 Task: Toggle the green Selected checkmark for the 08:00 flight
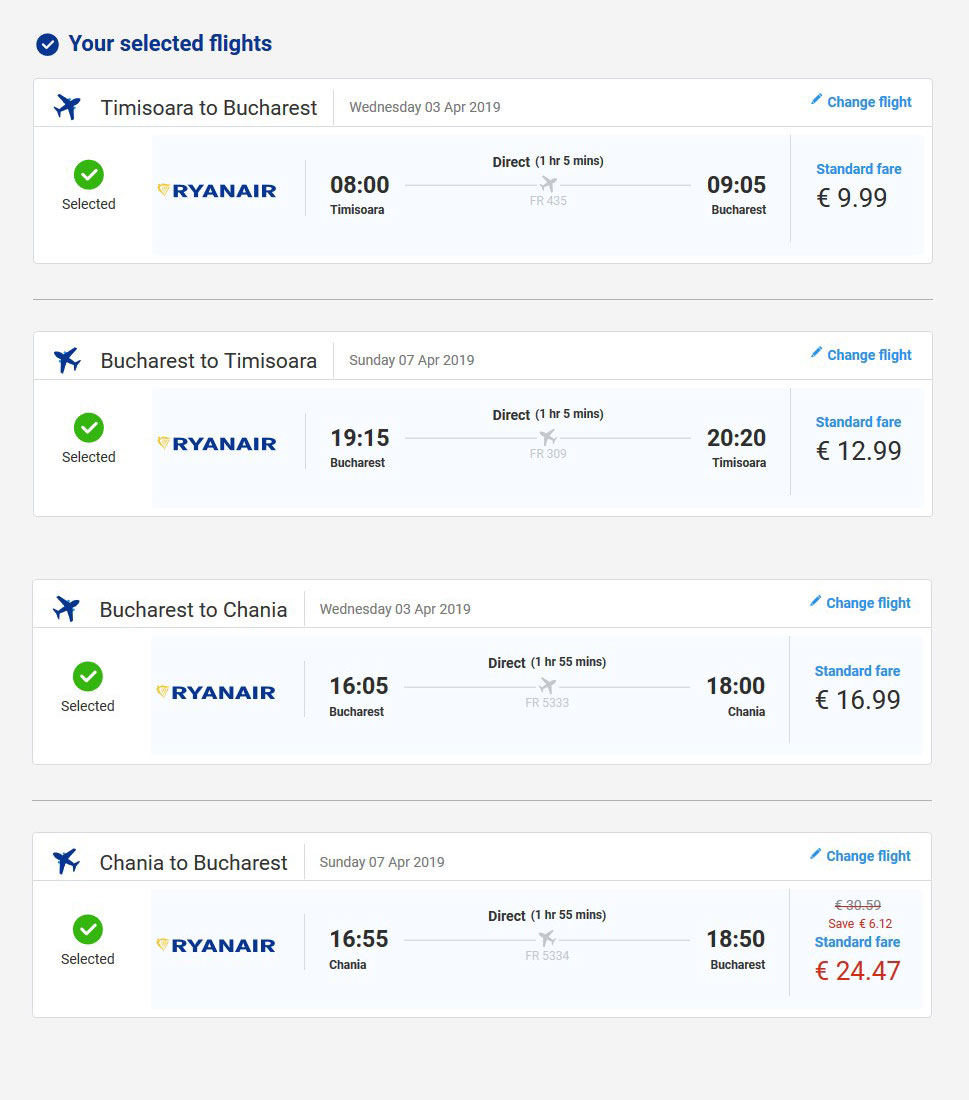pos(89,175)
